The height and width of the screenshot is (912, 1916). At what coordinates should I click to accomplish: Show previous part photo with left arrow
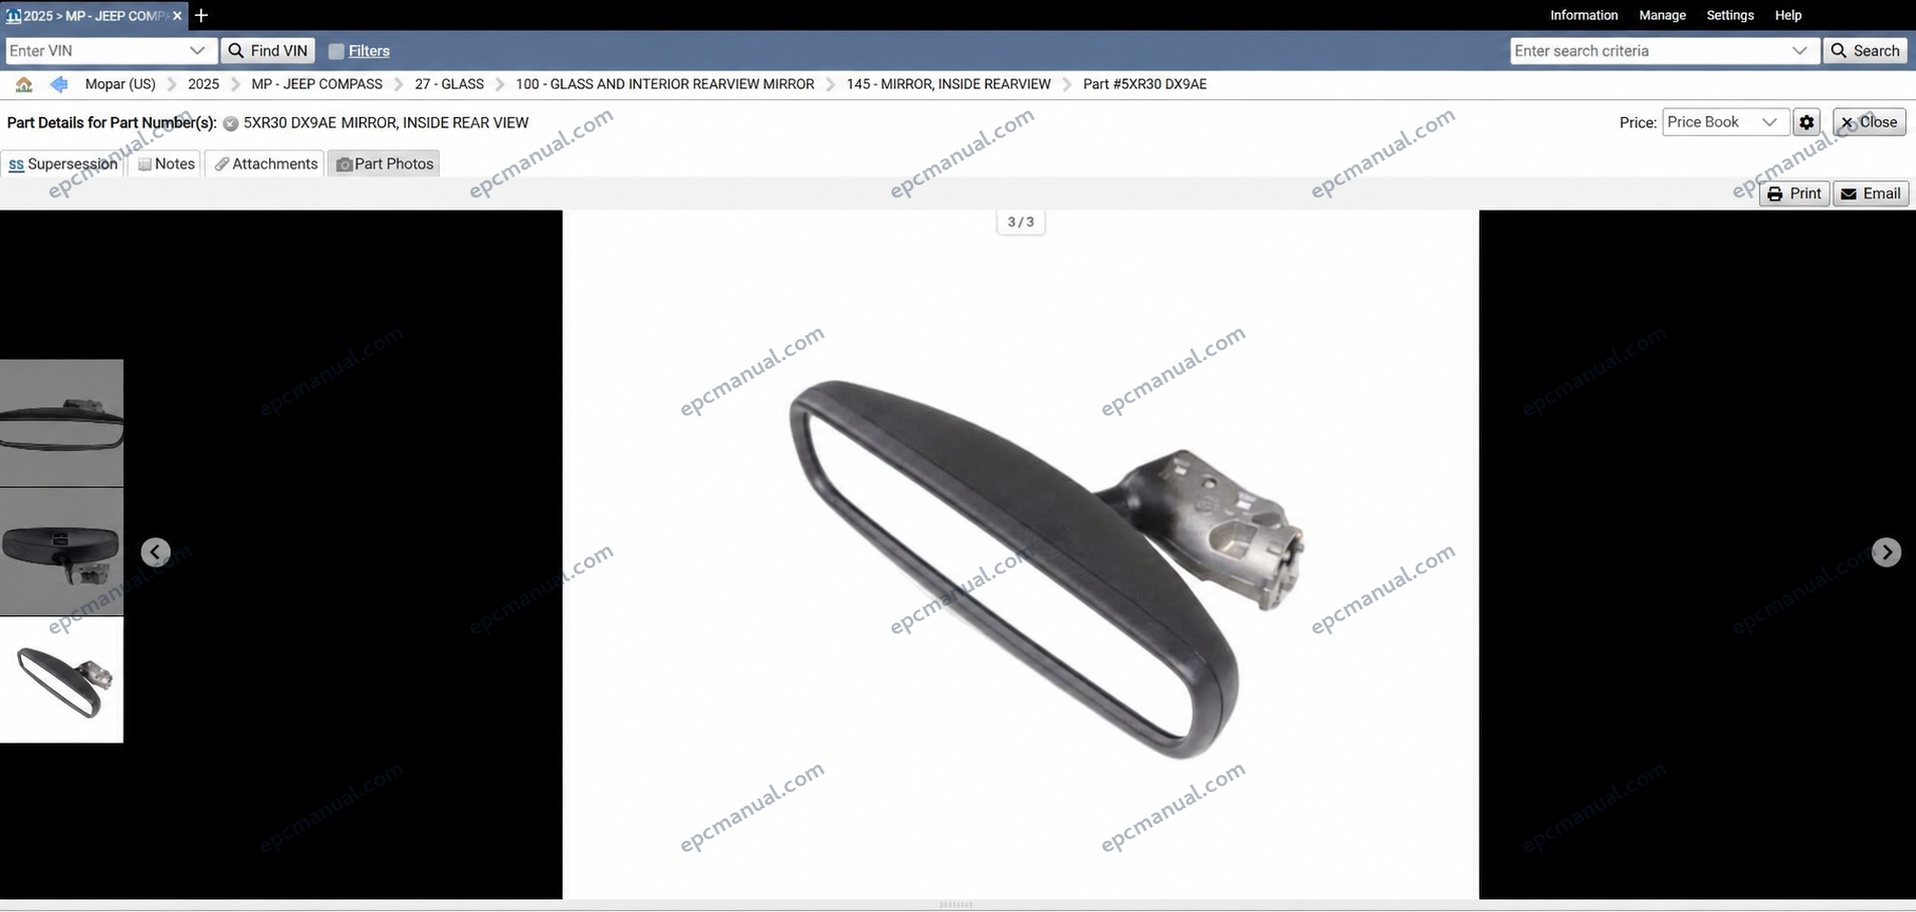click(155, 552)
